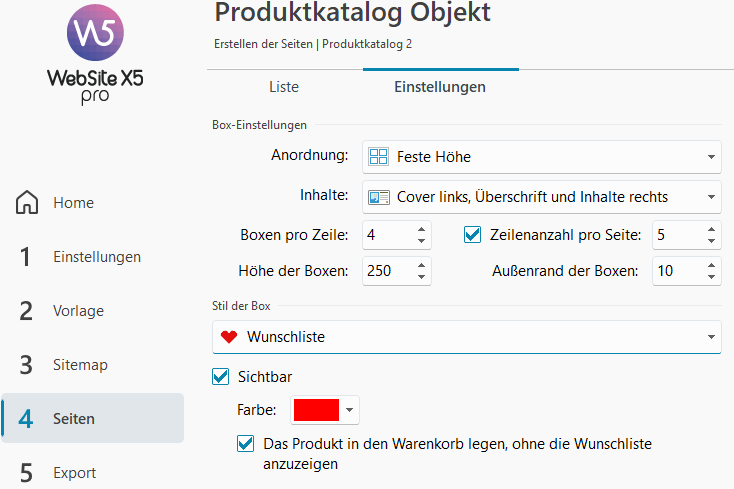734x489 pixels.
Task: Open Home via the house icon
Action: click(x=27, y=202)
